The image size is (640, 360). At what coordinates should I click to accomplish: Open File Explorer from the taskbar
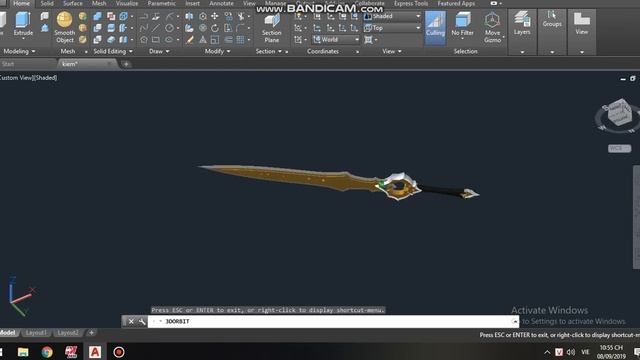[x=23, y=352]
